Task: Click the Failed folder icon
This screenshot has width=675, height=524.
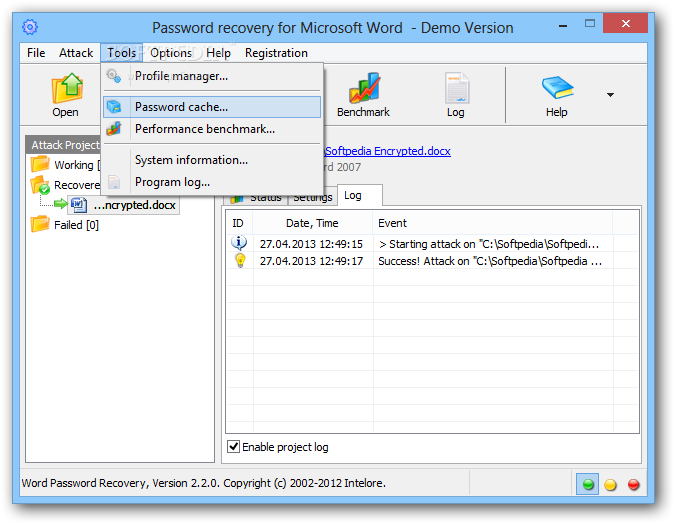Action: point(40,224)
